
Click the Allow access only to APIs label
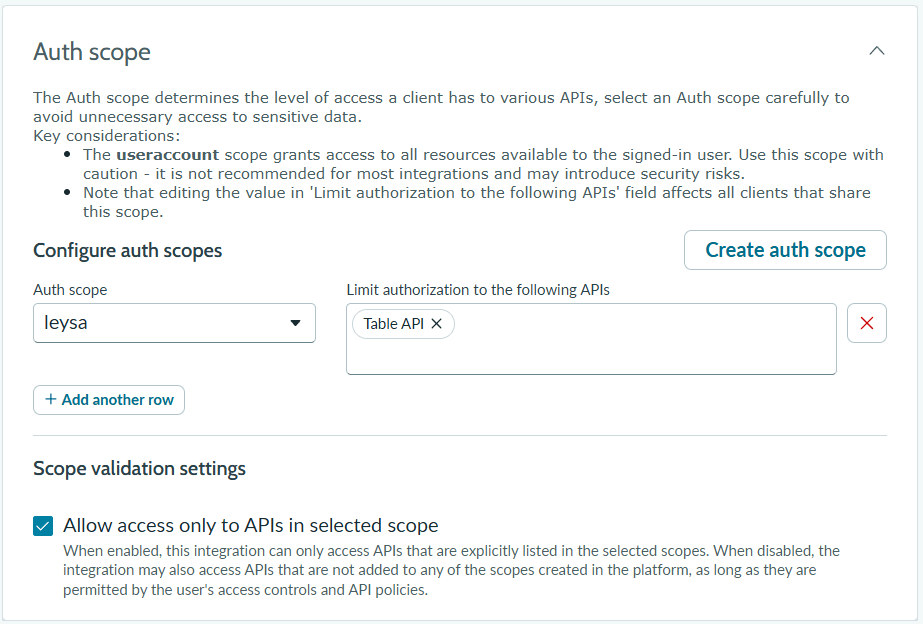tap(251, 525)
